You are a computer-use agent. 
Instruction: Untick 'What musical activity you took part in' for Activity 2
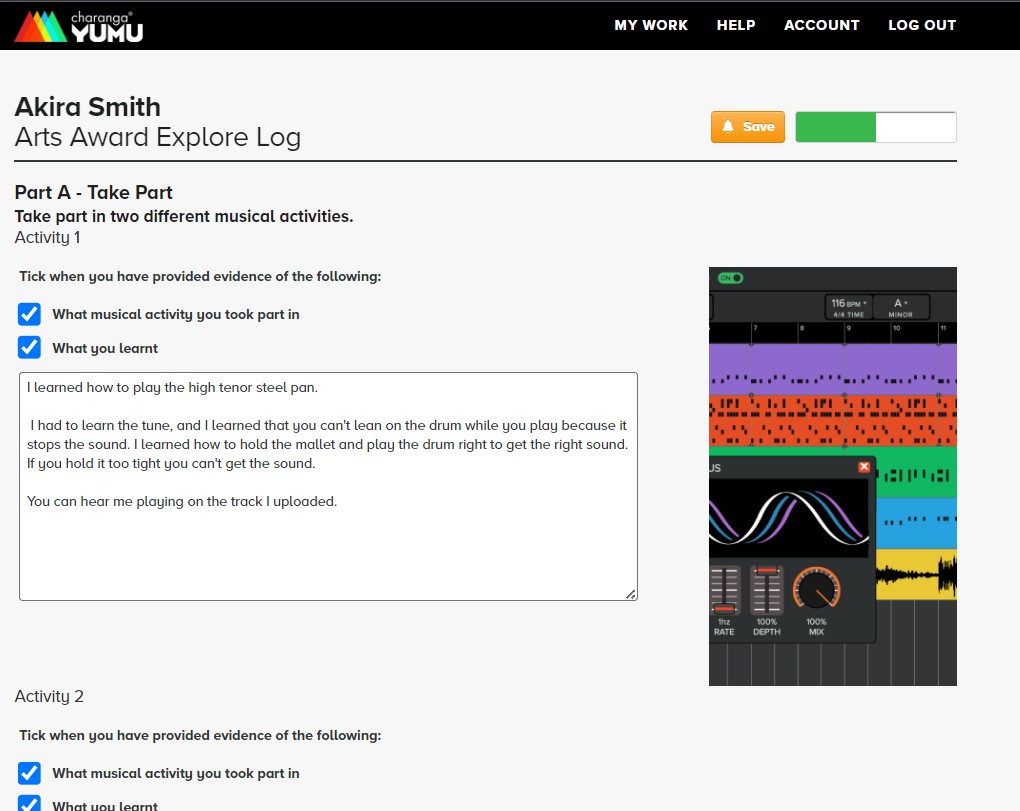tap(29, 773)
